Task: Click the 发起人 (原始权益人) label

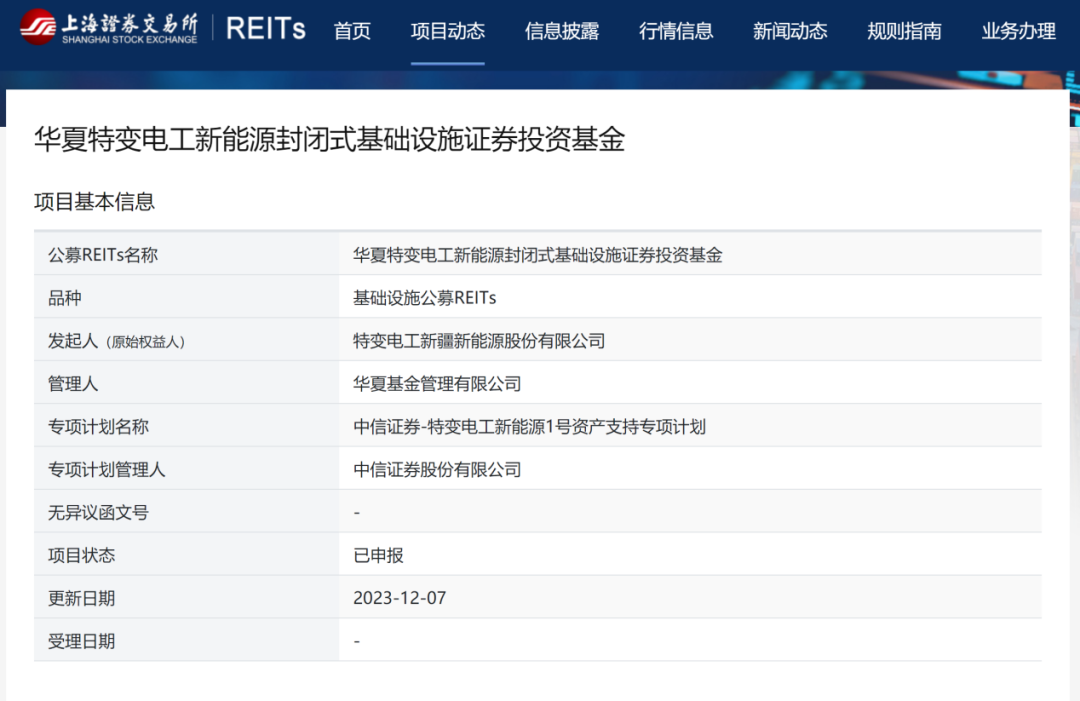Action: [x=116, y=341]
